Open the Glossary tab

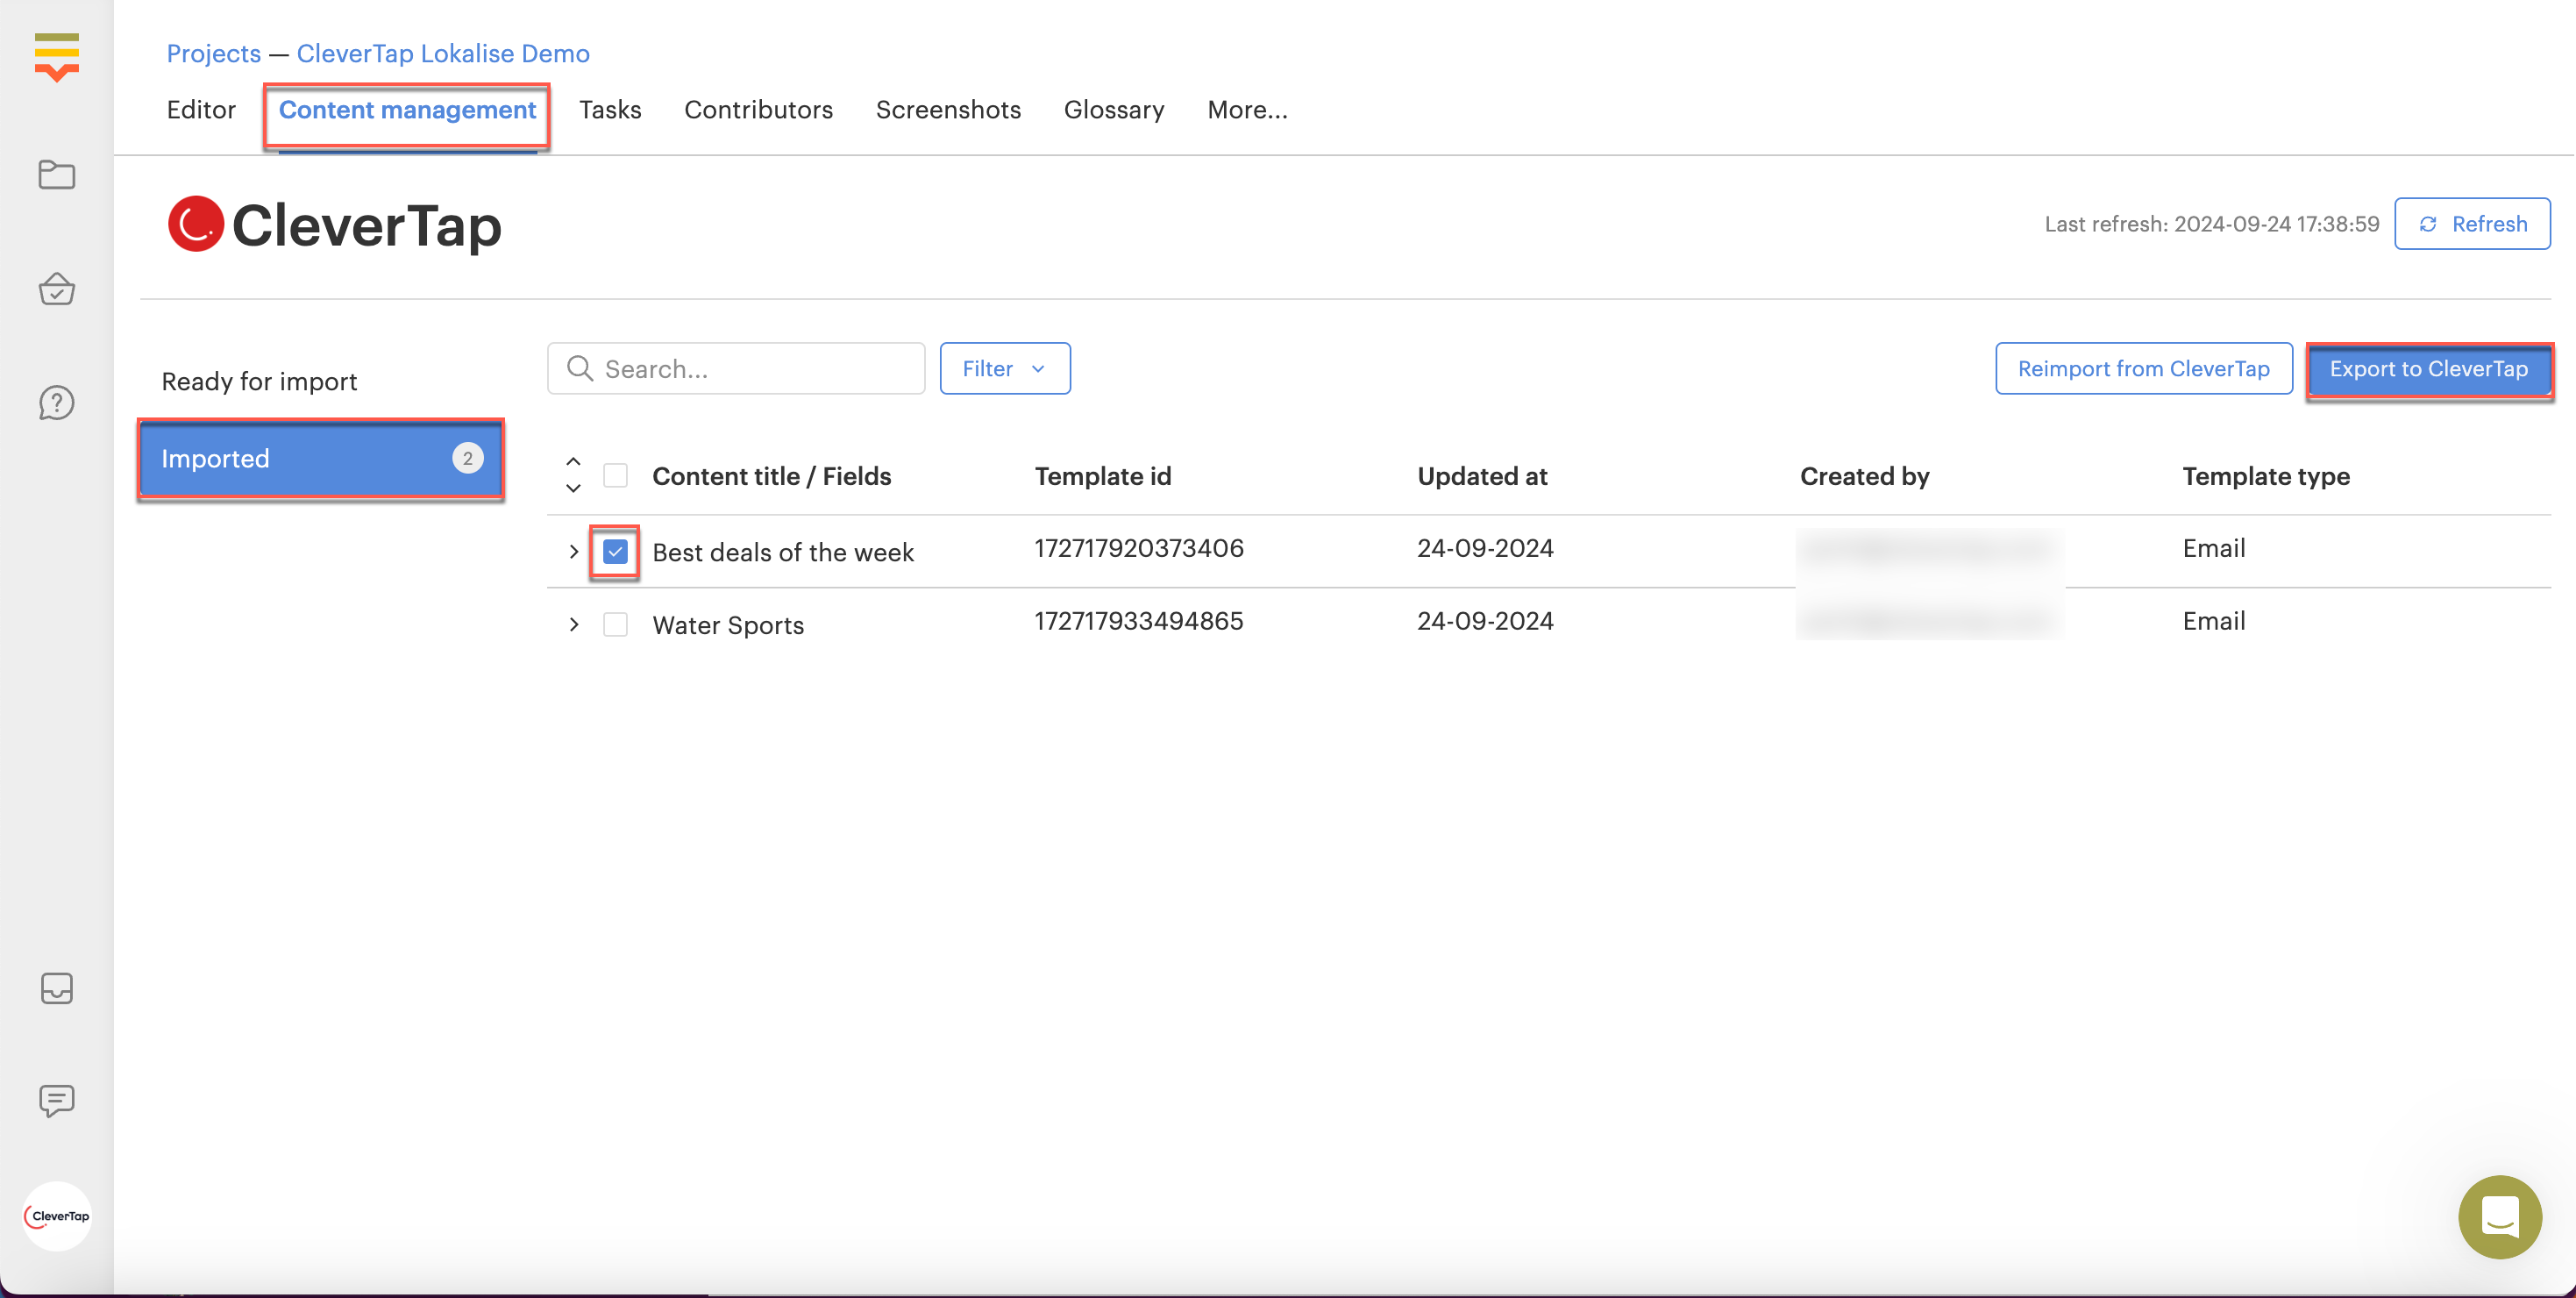pyautogui.click(x=1114, y=110)
